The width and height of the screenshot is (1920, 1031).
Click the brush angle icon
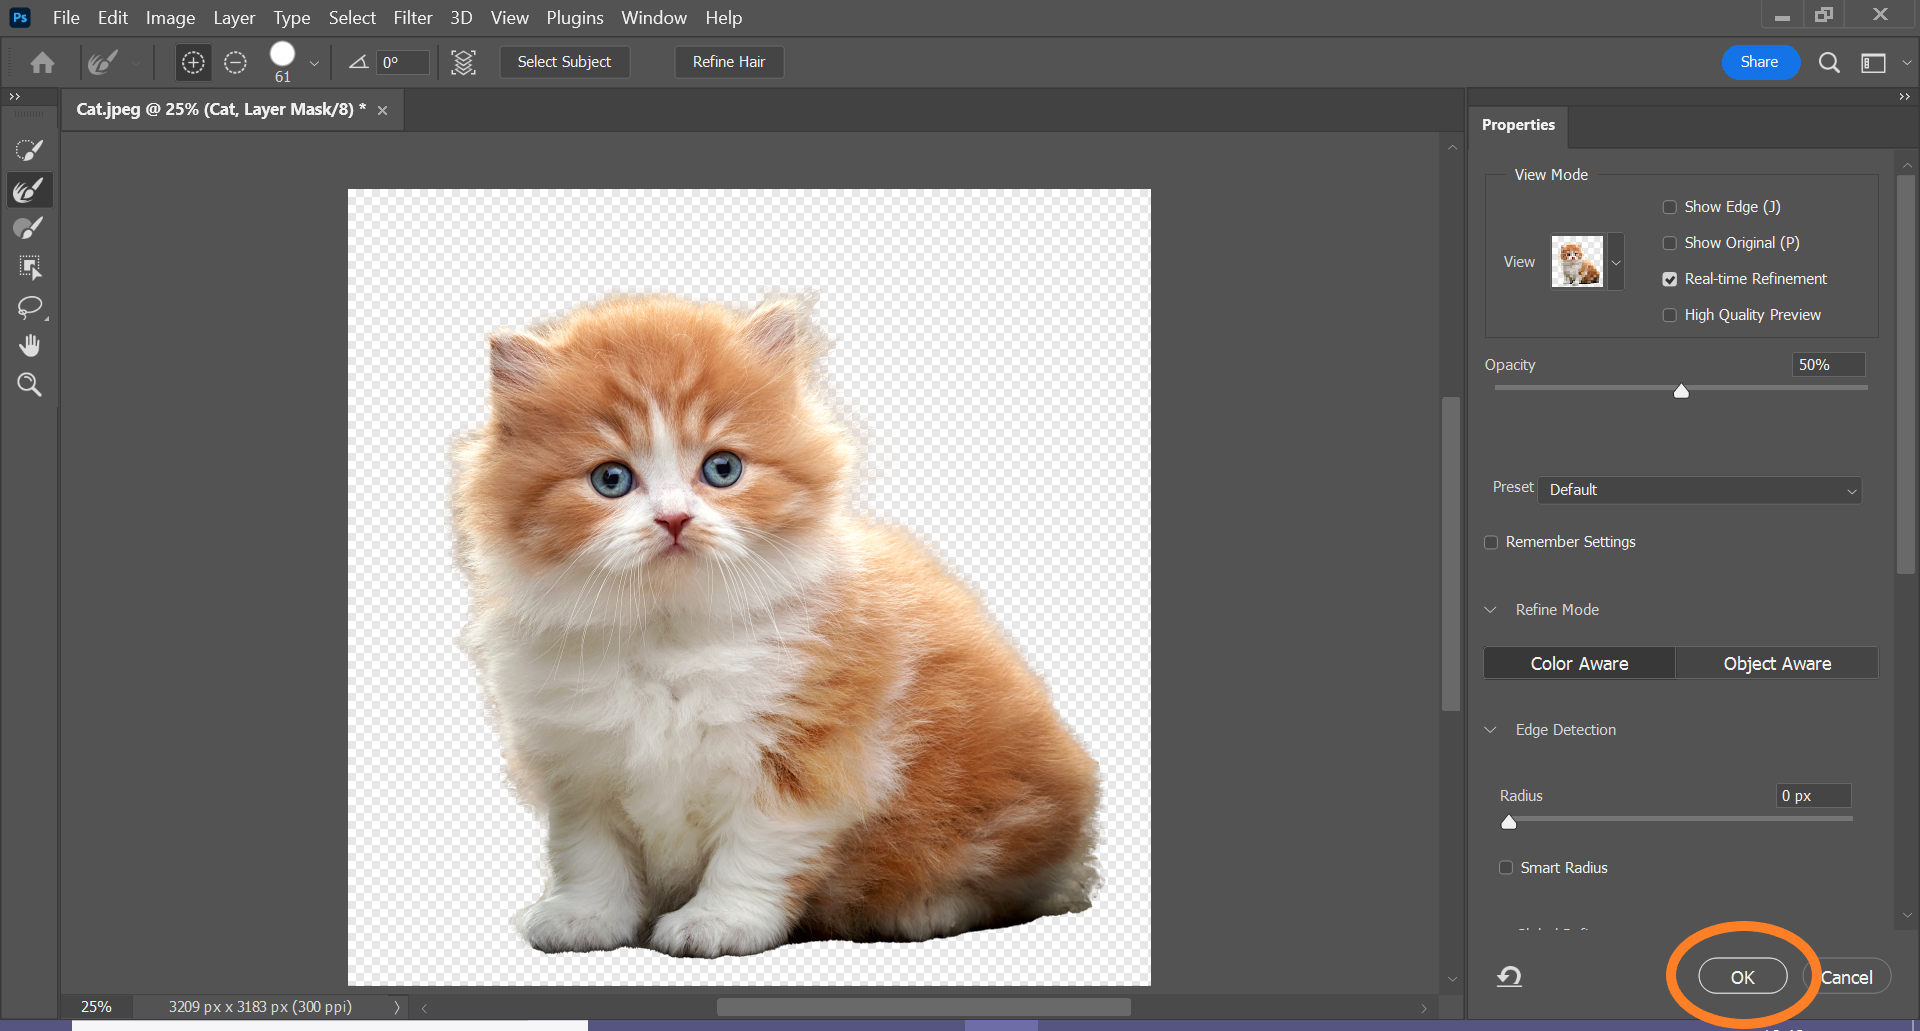tap(358, 62)
